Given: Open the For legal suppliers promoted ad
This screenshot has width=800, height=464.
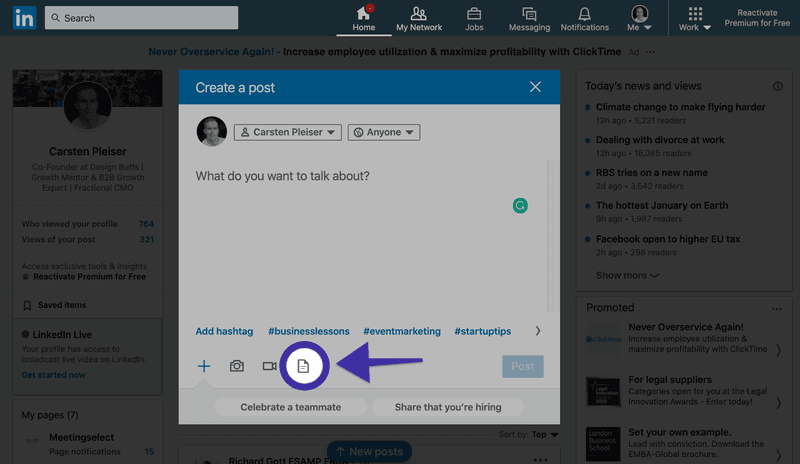Looking at the screenshot, I should pyautogui.click(x=670, y=380).
